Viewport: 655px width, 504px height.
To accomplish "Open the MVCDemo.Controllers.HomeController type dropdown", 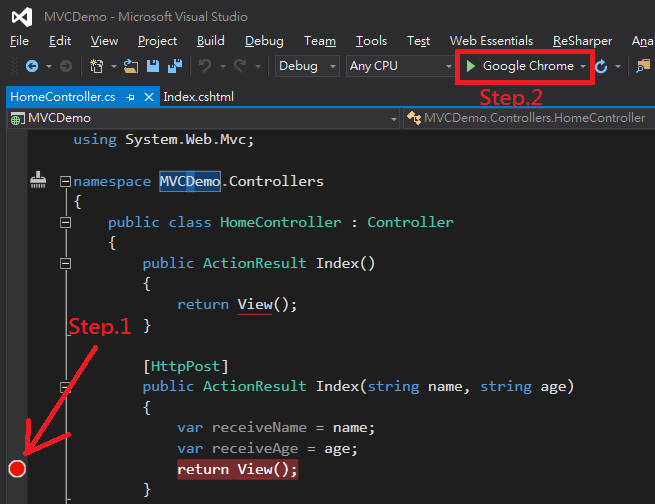I will click(x=529, y=119).
